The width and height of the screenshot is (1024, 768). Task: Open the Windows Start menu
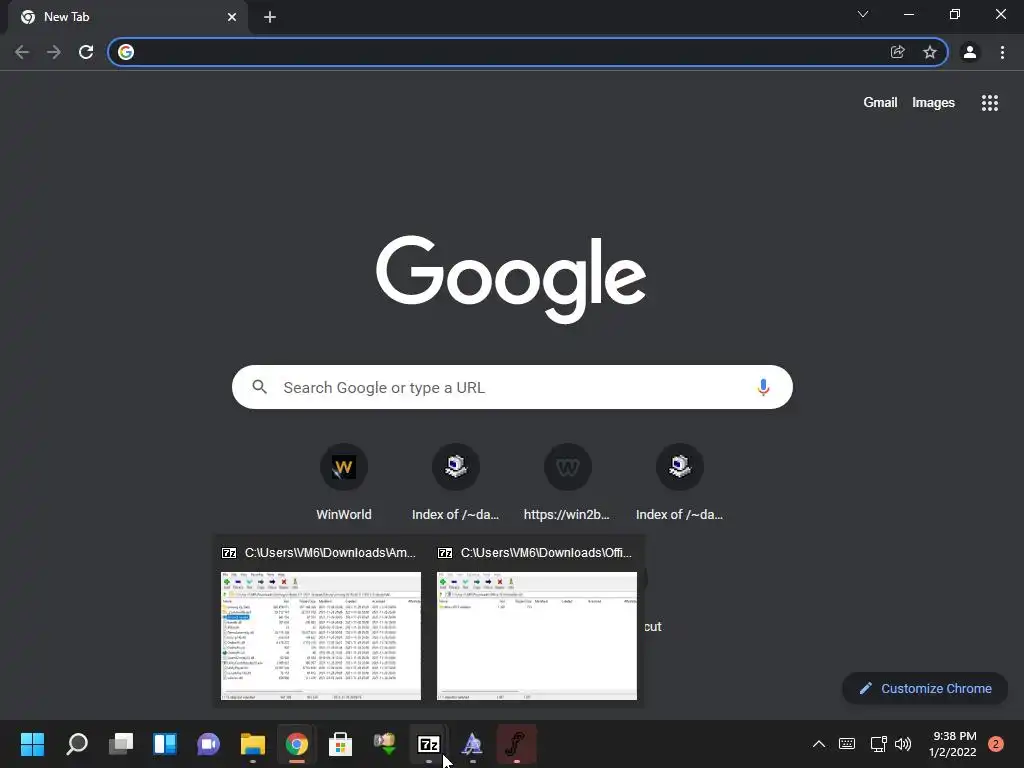click(x=32, y=744)
